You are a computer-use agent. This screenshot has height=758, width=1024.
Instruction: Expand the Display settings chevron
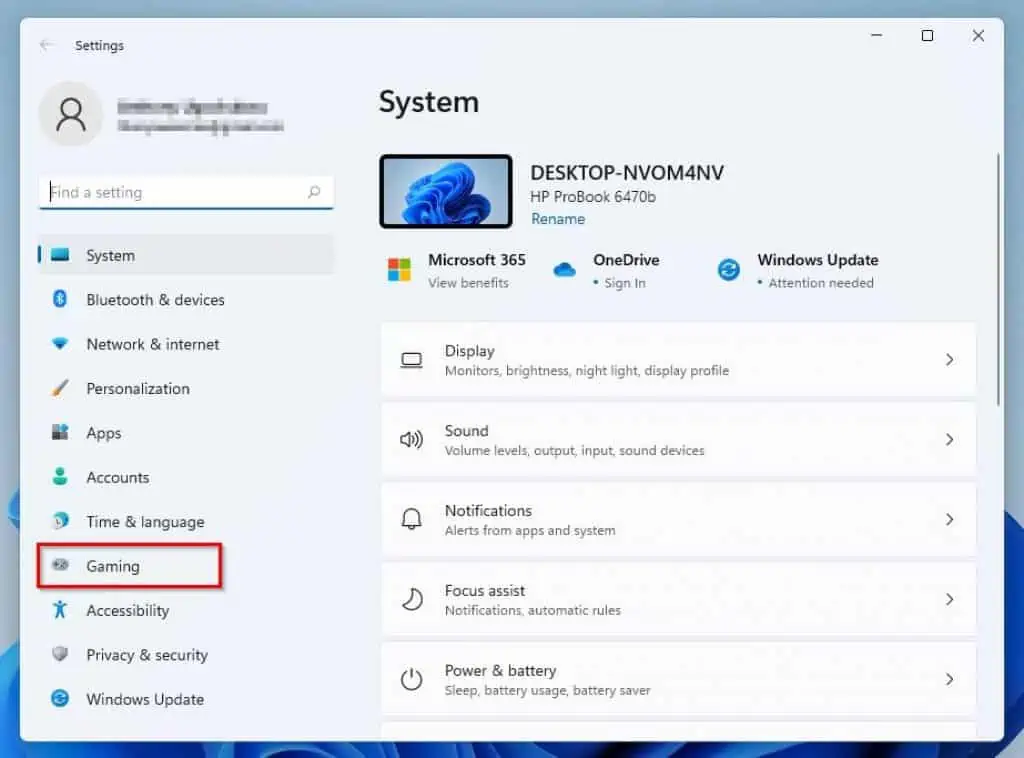949,360
